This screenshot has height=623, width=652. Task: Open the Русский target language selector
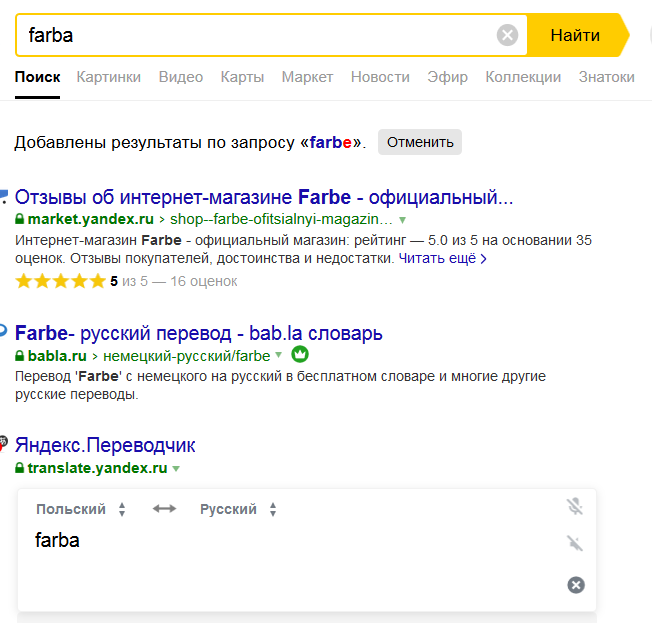(238, 509)
